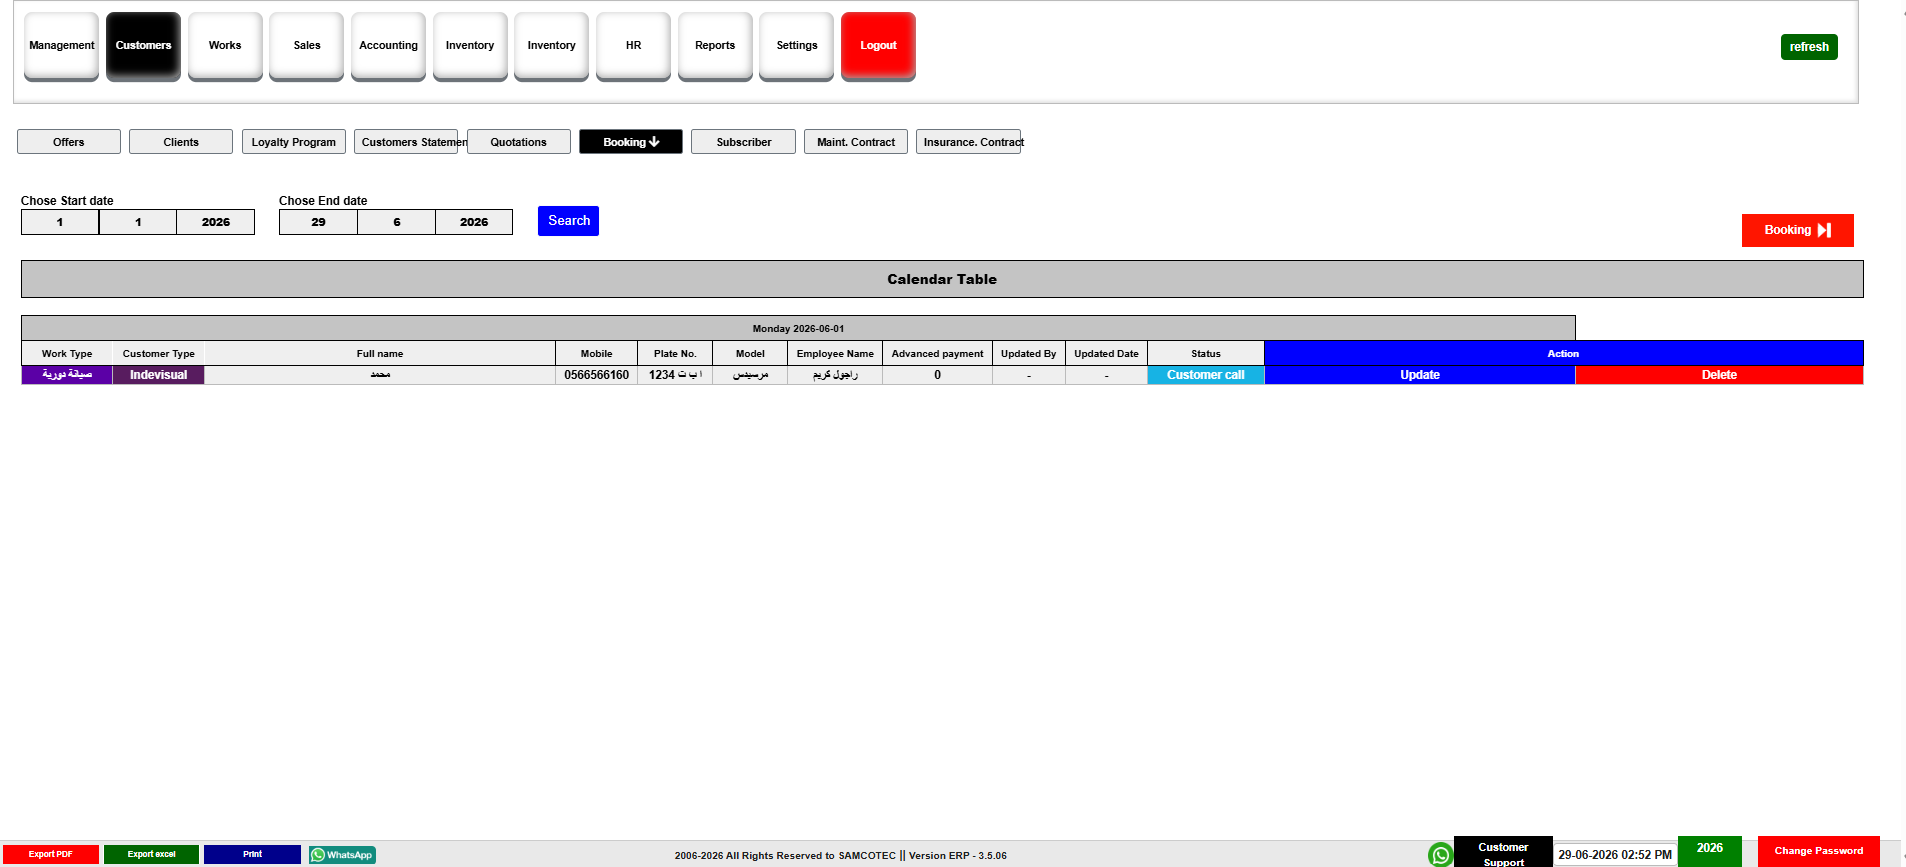
Task: Open the Quotations tab
Action: click(x=519, y=142)
